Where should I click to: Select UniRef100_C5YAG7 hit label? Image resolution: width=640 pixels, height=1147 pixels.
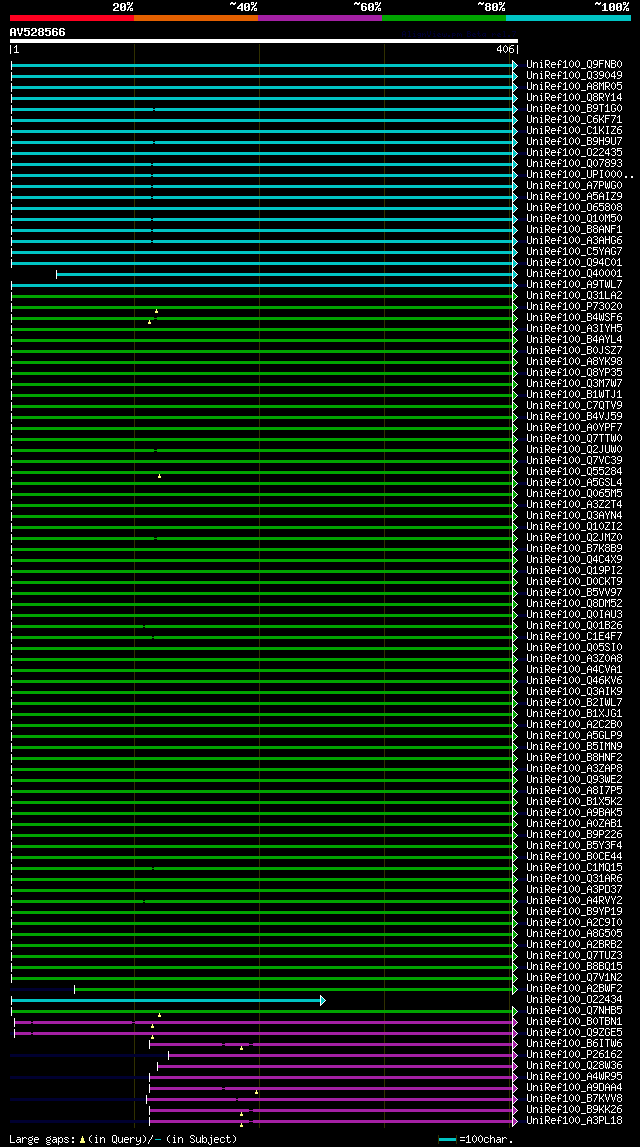[x=574, y=252]
